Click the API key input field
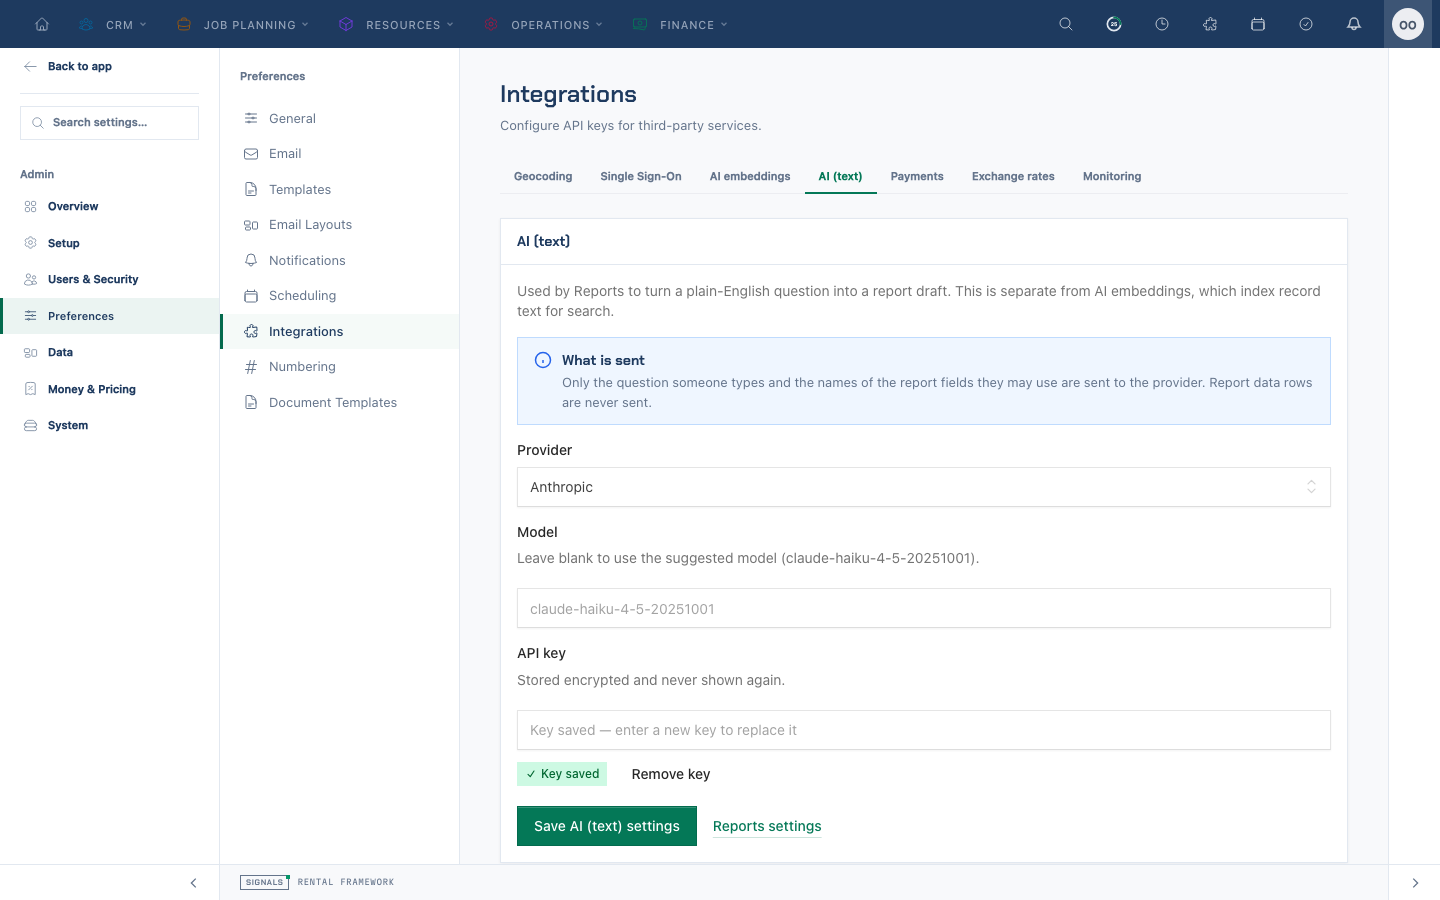Viewport: 1440px width, 900px height. click(x=924, y=730)
